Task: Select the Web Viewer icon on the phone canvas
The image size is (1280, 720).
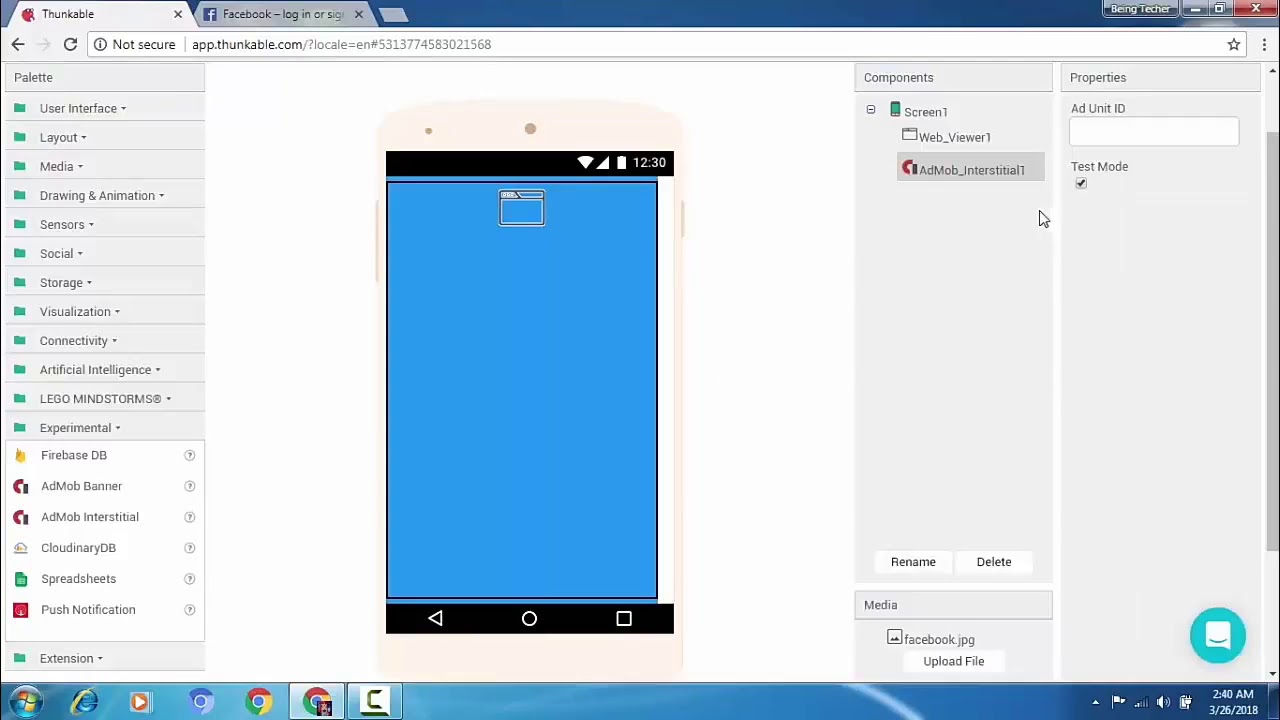Action: pyautogui.click(x=522, y=208)
